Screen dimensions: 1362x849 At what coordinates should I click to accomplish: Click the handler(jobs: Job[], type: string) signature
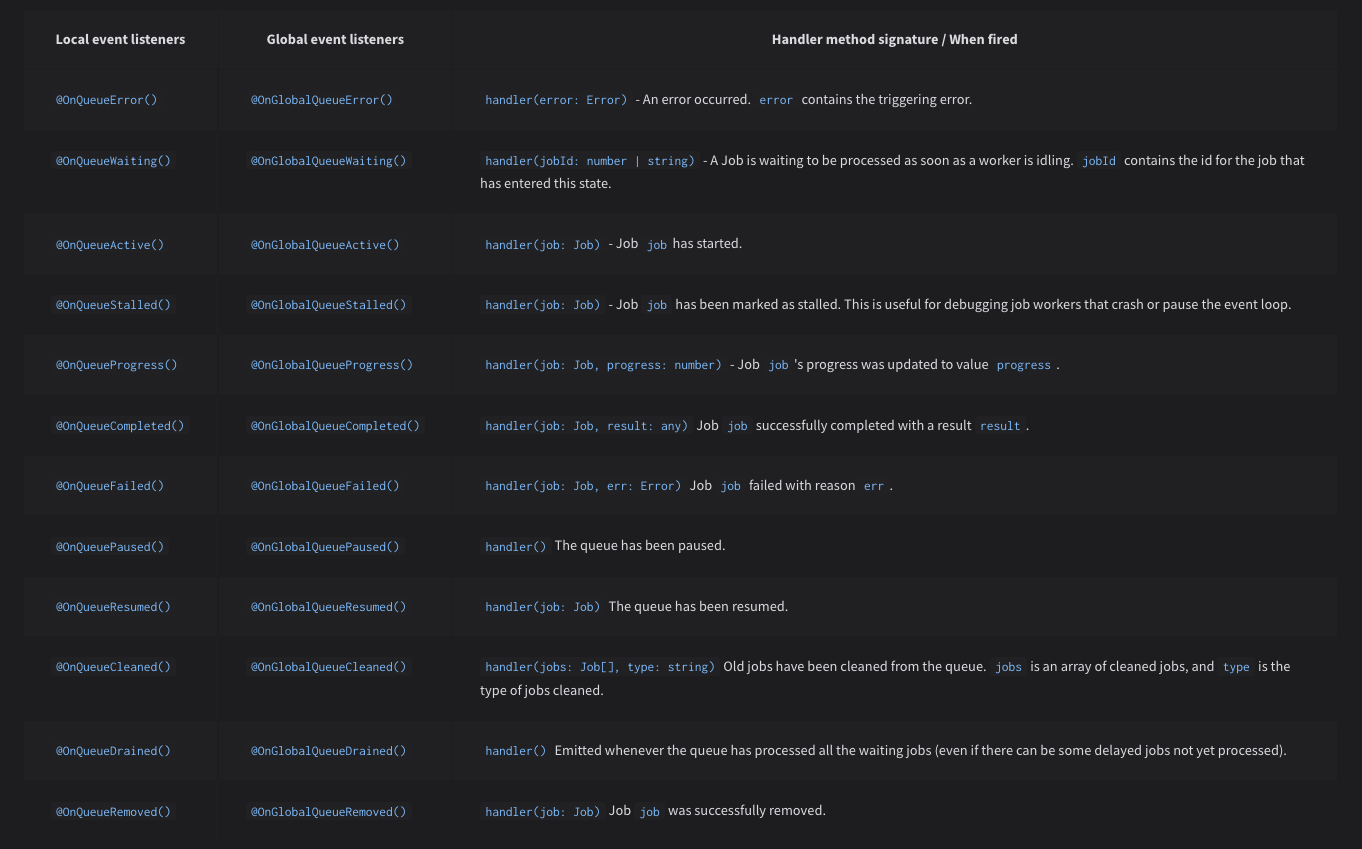[600, 667]
